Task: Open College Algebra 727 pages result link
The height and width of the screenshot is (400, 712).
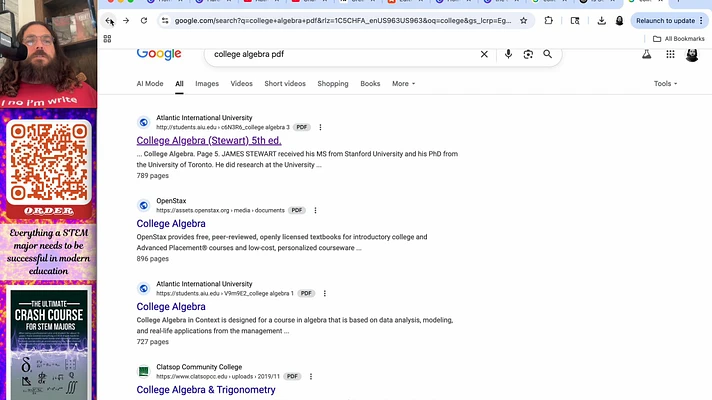Action: pyautogui.click(x=171, y=306)
